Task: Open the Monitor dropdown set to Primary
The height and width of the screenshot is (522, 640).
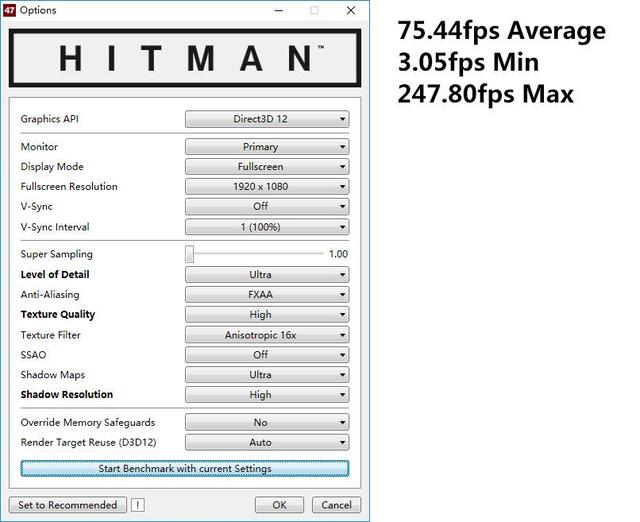Action: pos(267,147)
